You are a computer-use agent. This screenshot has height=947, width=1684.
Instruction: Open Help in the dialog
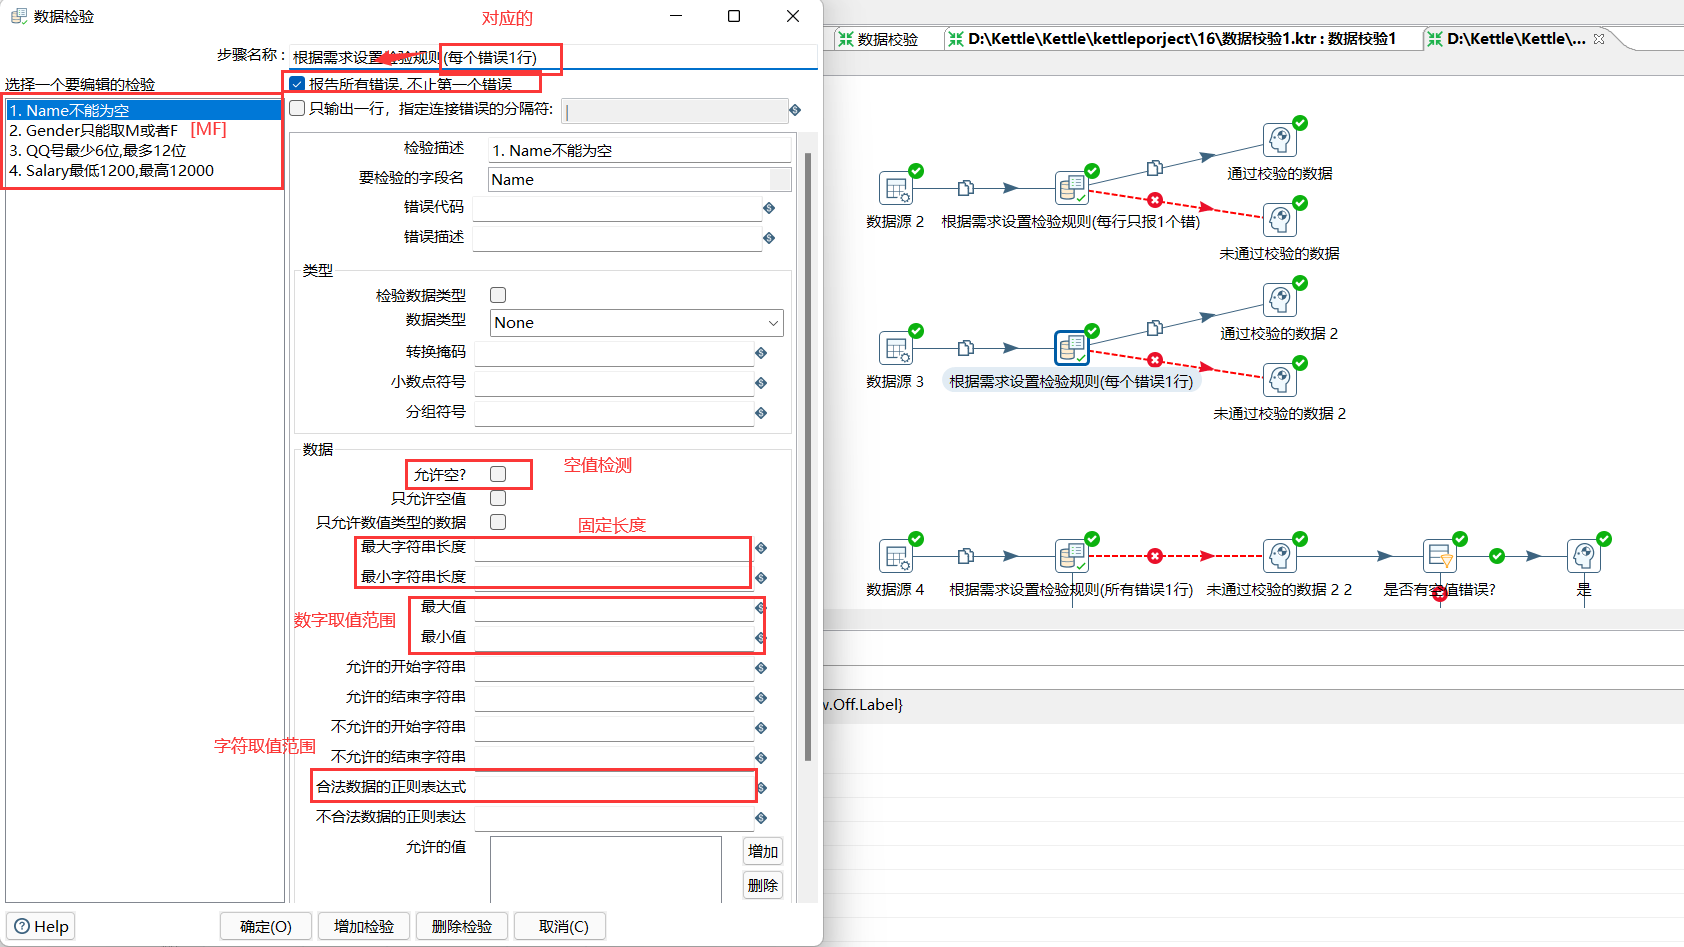coord(42,926)
